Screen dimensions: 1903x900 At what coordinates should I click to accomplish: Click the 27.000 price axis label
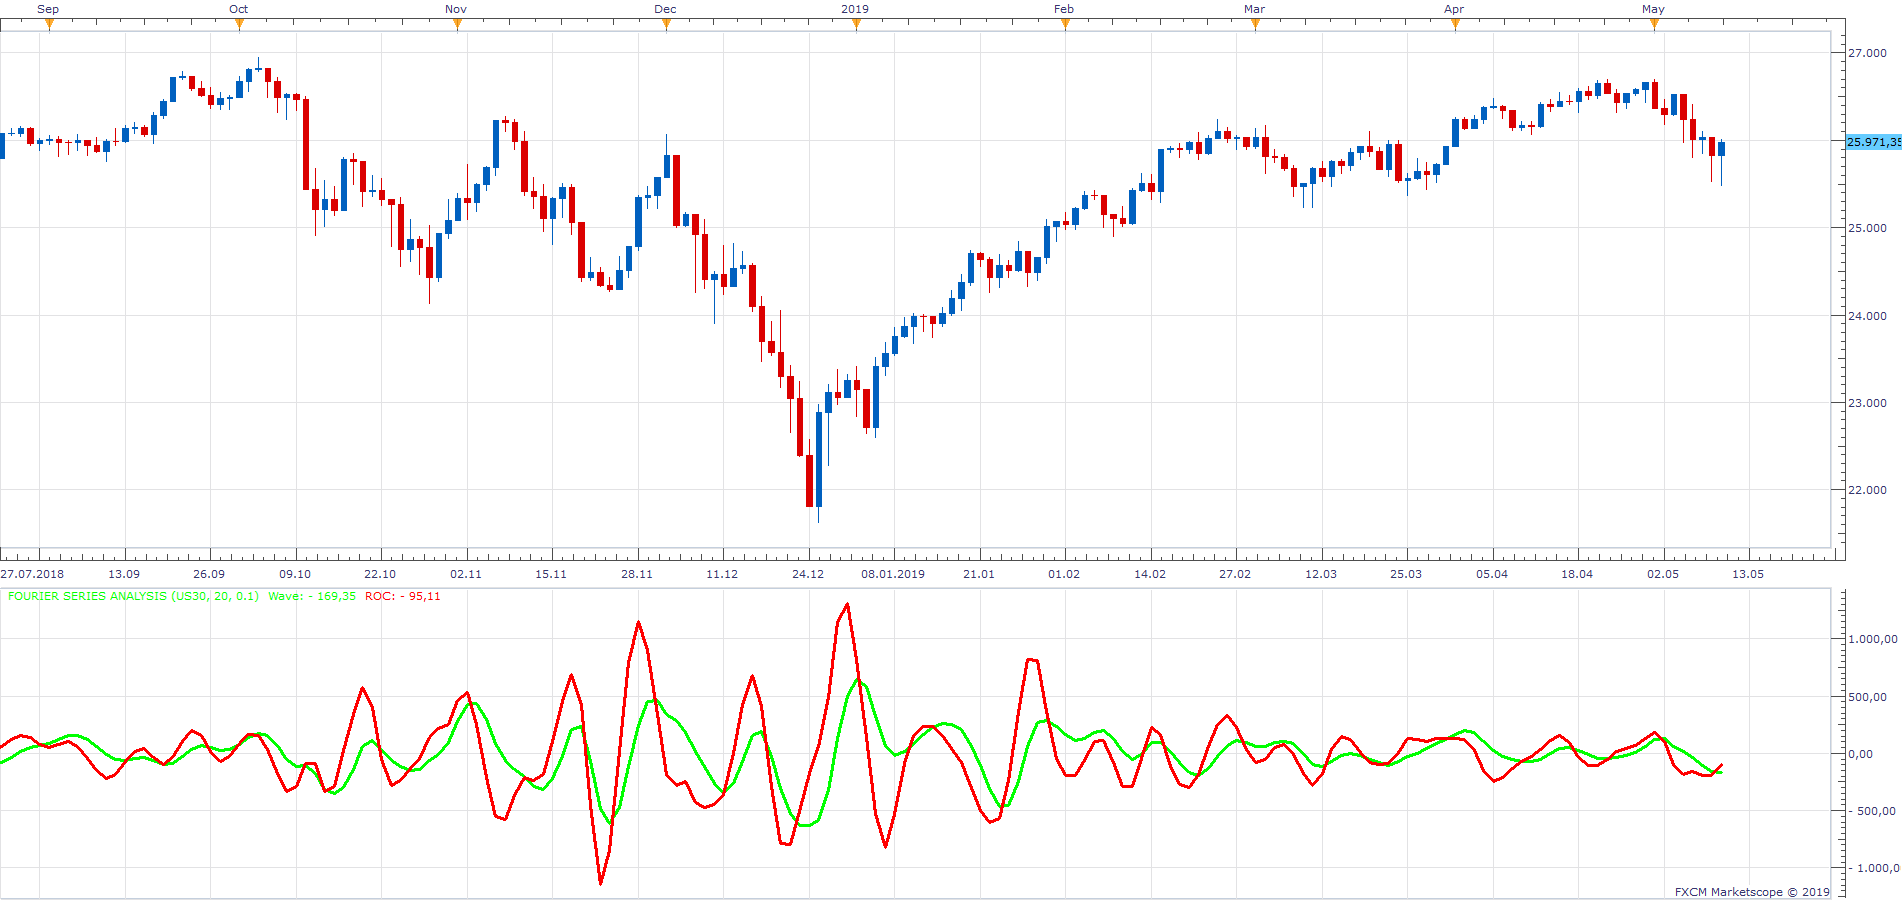pyautogui.click(x=1867, y=53)
